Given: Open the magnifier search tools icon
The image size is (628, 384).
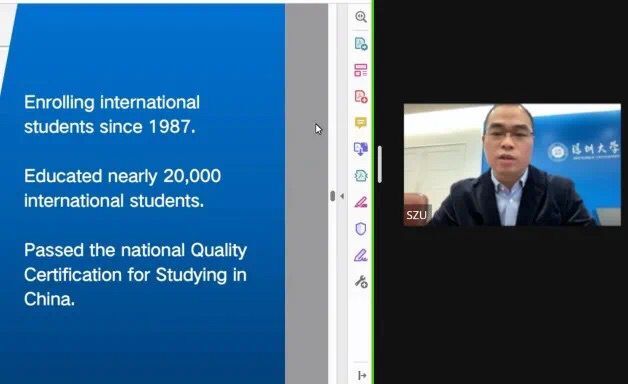Looking at the screenshot, I should (x=361, y=17).
